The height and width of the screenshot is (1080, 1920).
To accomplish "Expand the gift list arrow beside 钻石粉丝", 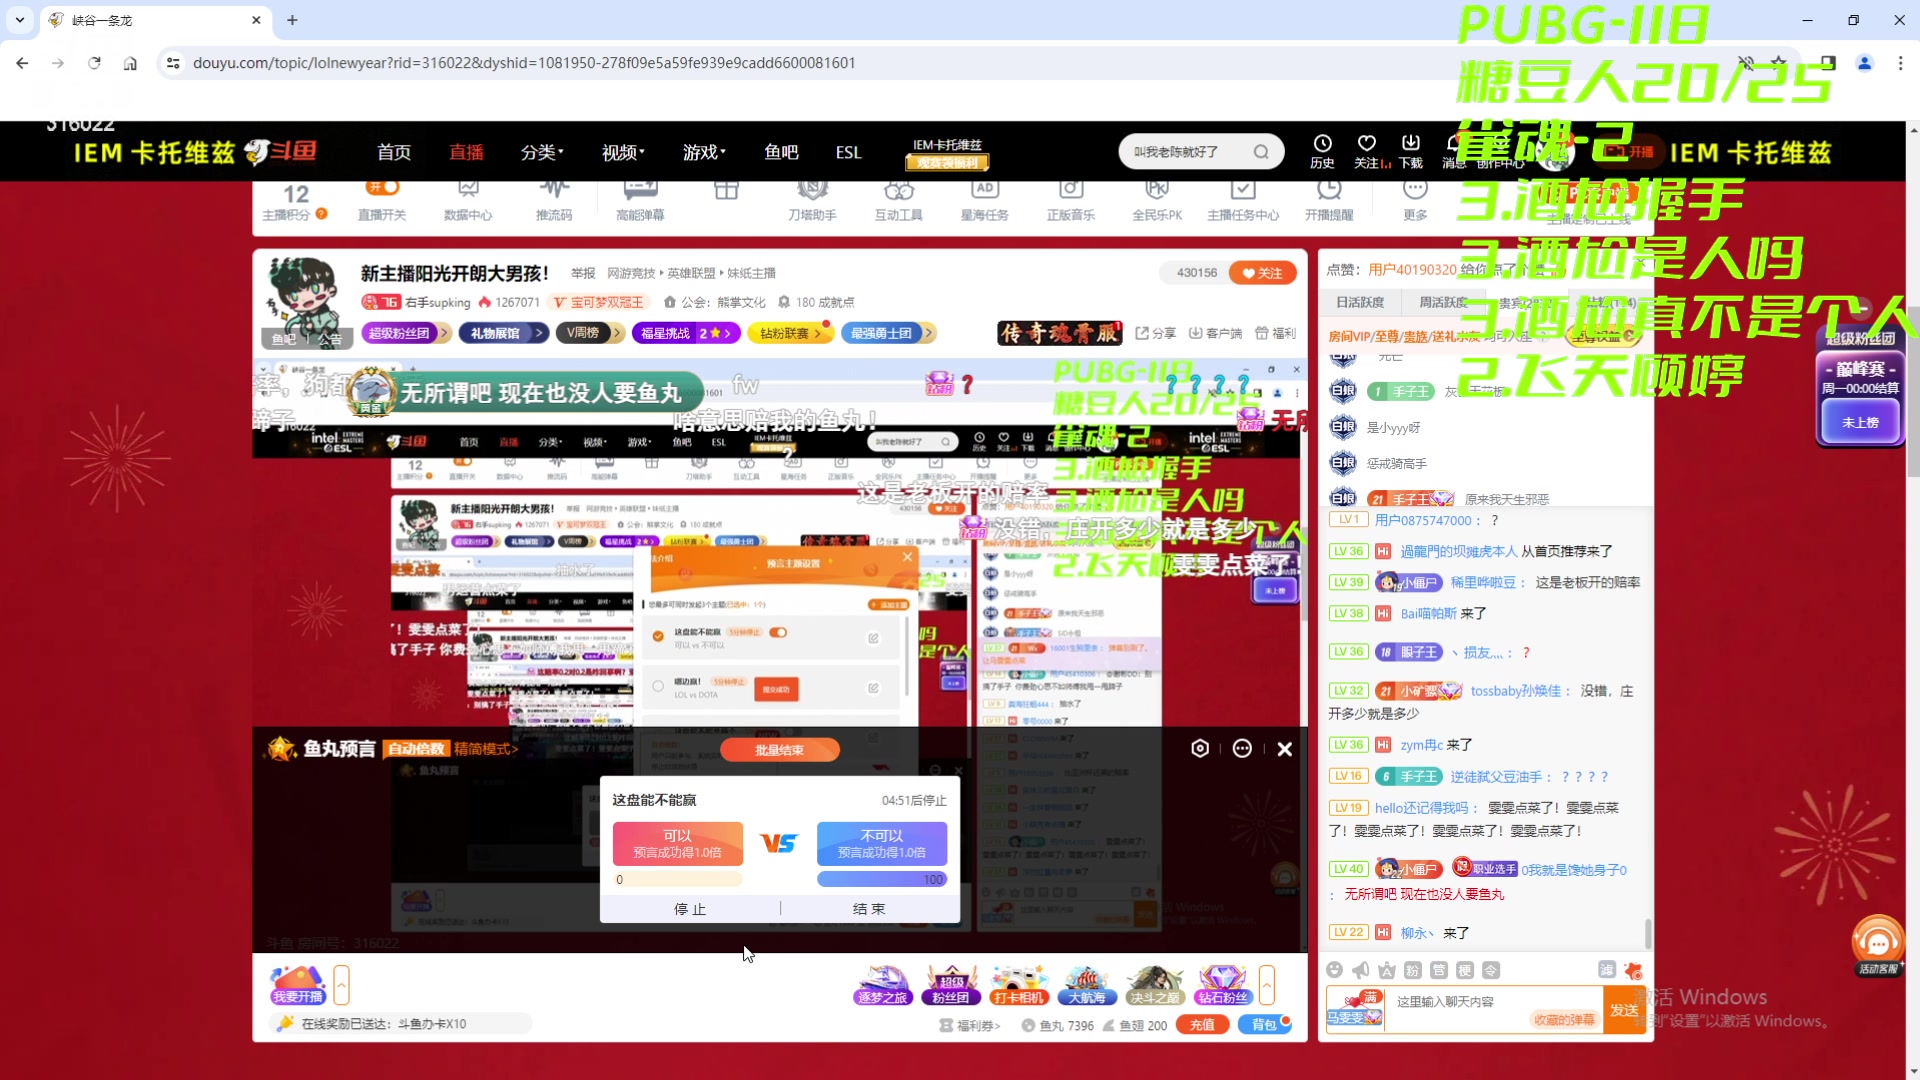I will (1267, 985).
